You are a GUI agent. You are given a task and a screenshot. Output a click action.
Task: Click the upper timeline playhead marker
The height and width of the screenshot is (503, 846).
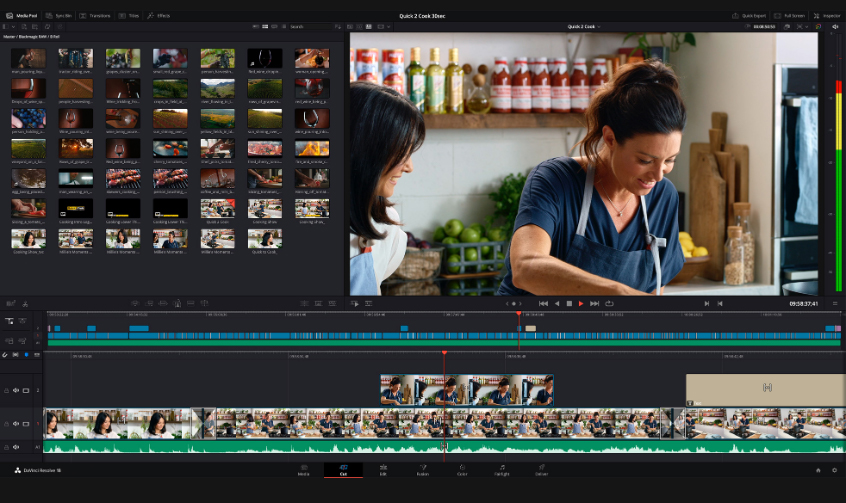[x=518, y=314]
